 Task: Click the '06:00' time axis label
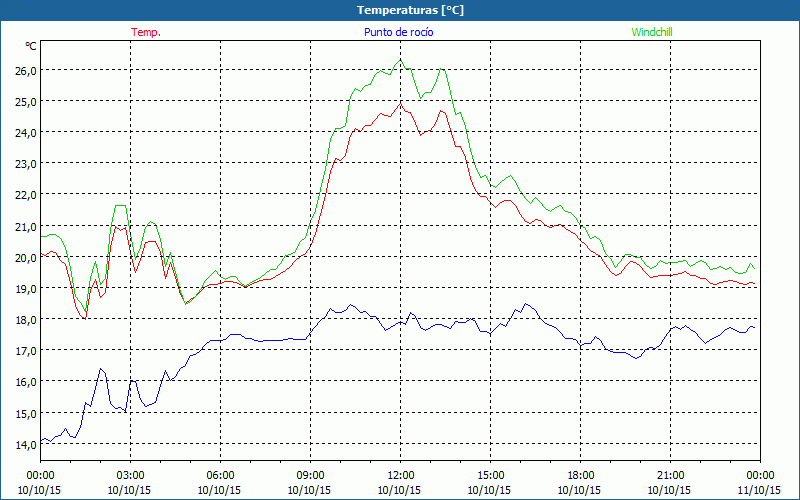pos(220,476)
